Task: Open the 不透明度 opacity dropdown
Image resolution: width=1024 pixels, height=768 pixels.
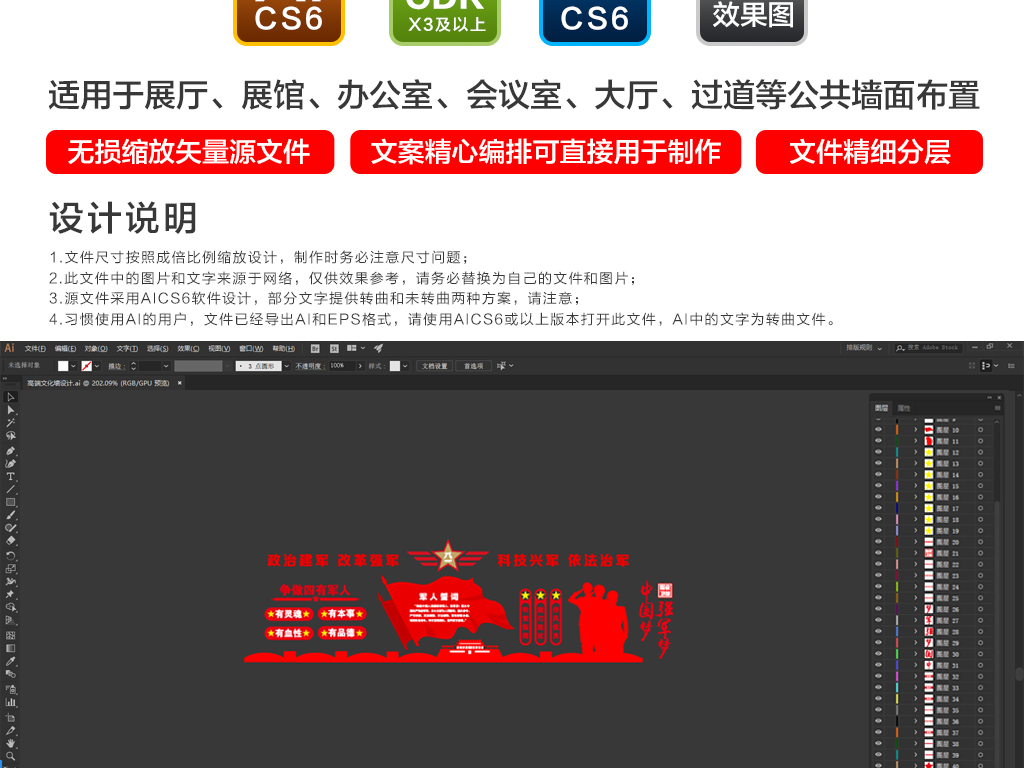Action: click(x=361, y=364)
